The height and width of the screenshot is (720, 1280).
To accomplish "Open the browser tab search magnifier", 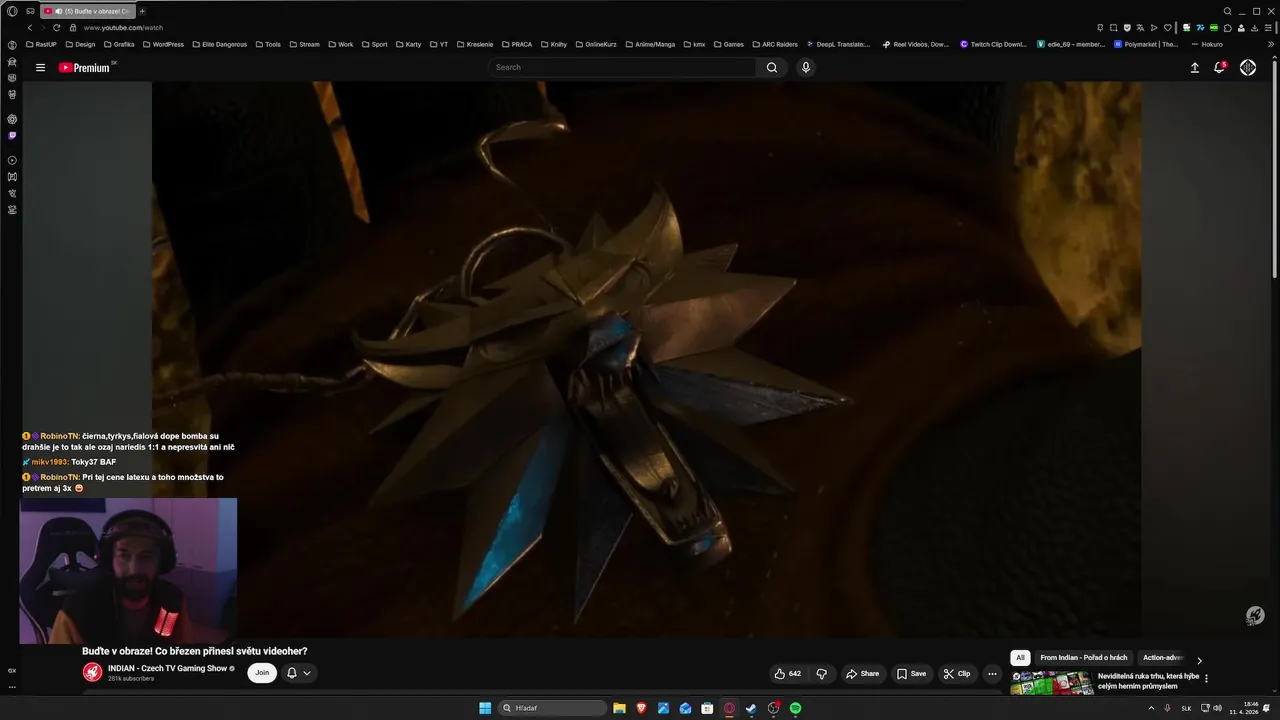I will click(x=1228, y=11).
